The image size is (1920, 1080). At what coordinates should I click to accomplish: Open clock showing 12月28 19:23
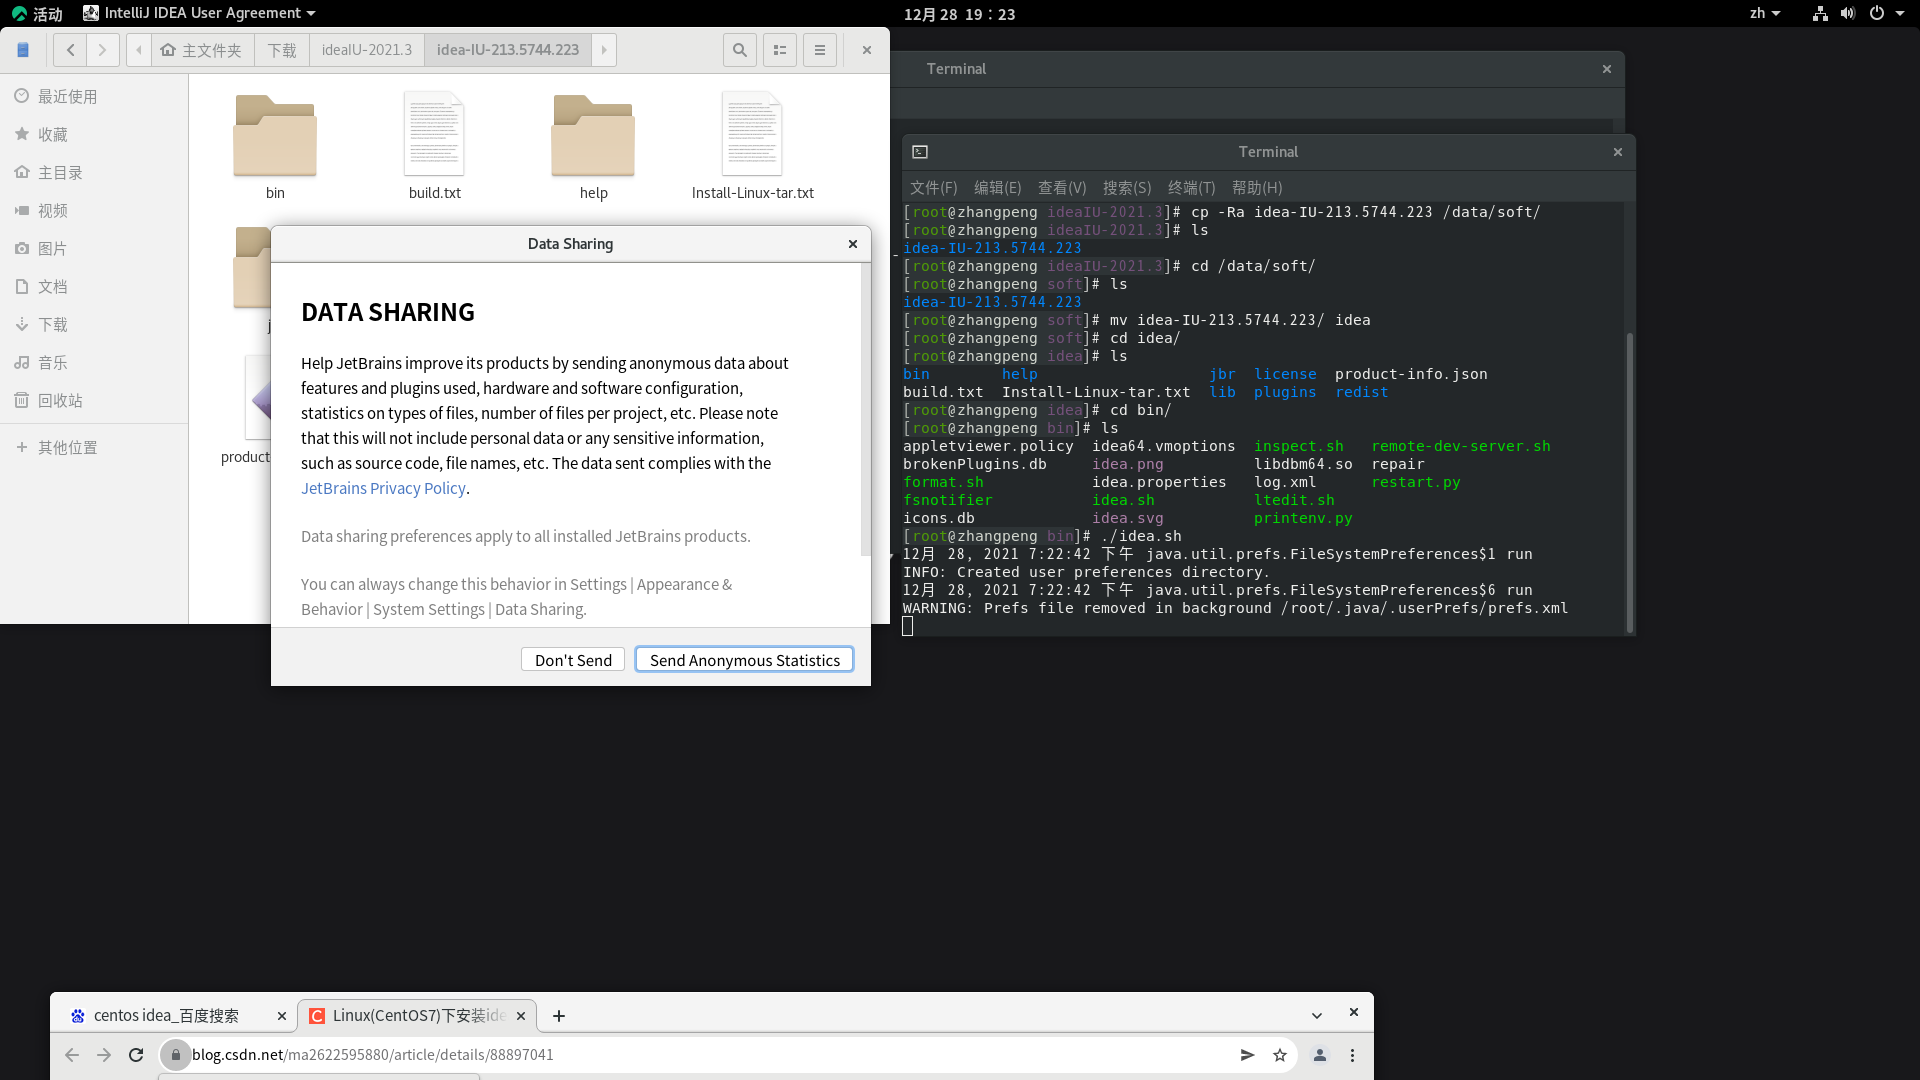(x=959, y=14)
